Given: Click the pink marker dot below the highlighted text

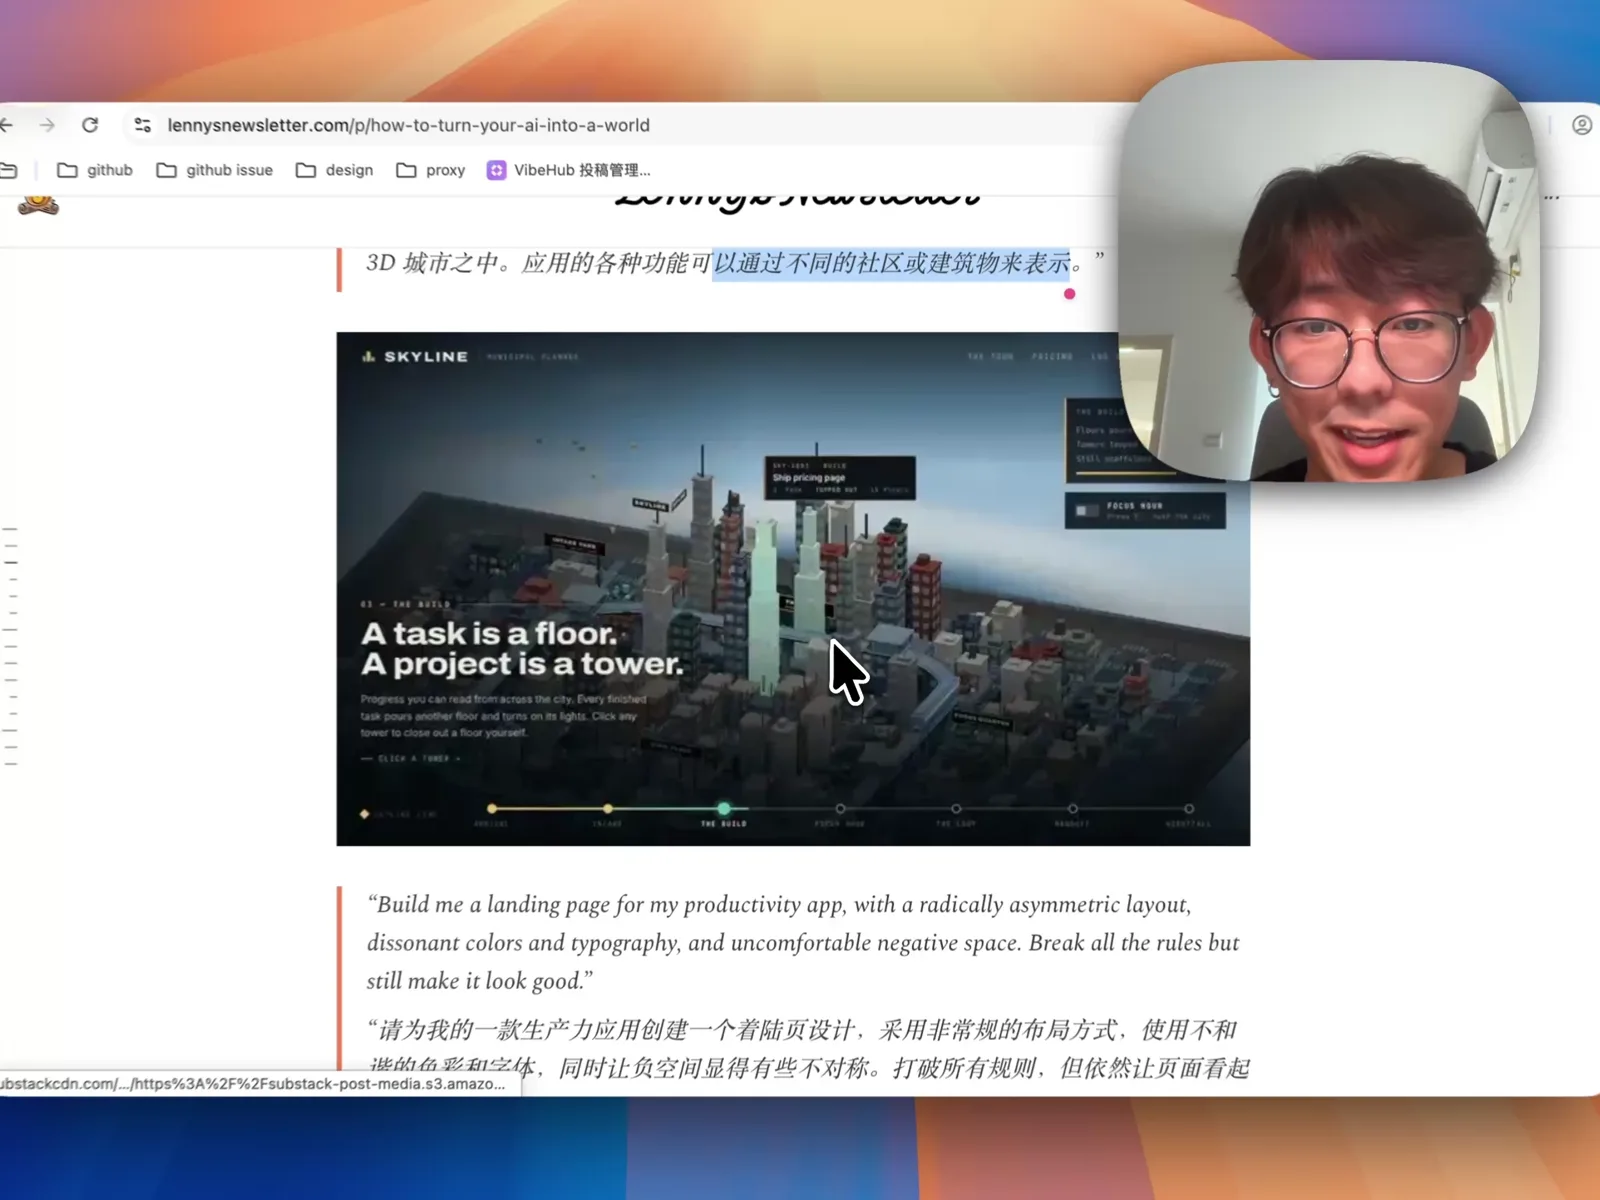Looking at the screenshot, I should (x=1070, y=294).
